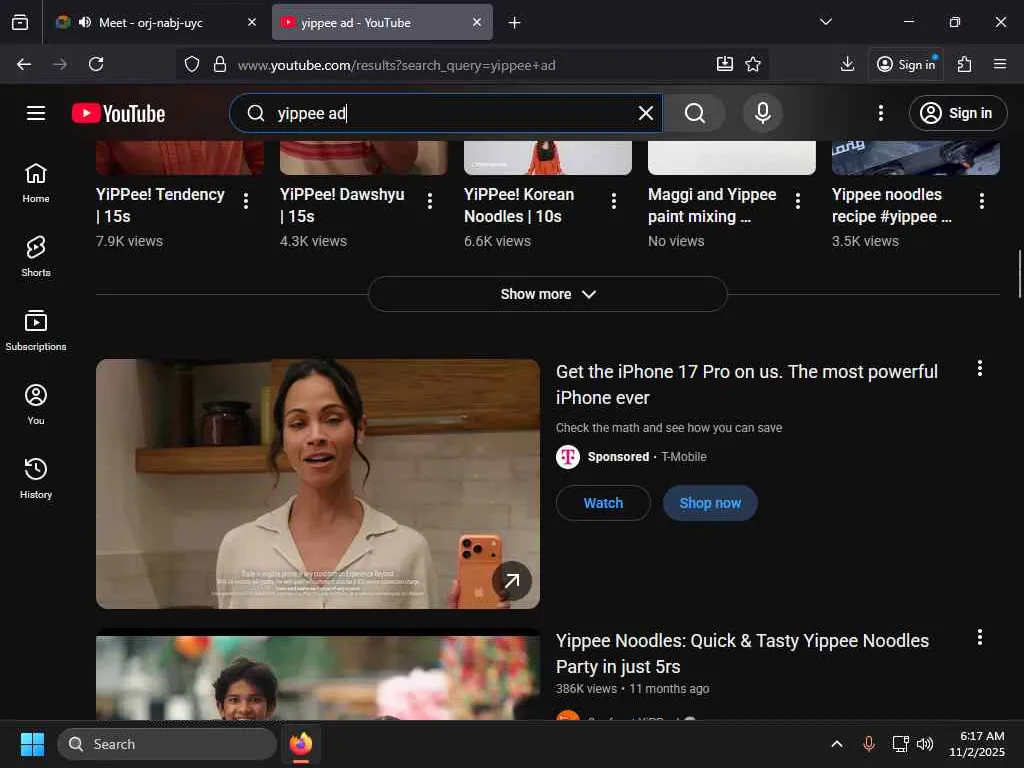Open Firefox View tab icon
The height and width of the screenshot is (768, 1024).
(x=20, y=22)
